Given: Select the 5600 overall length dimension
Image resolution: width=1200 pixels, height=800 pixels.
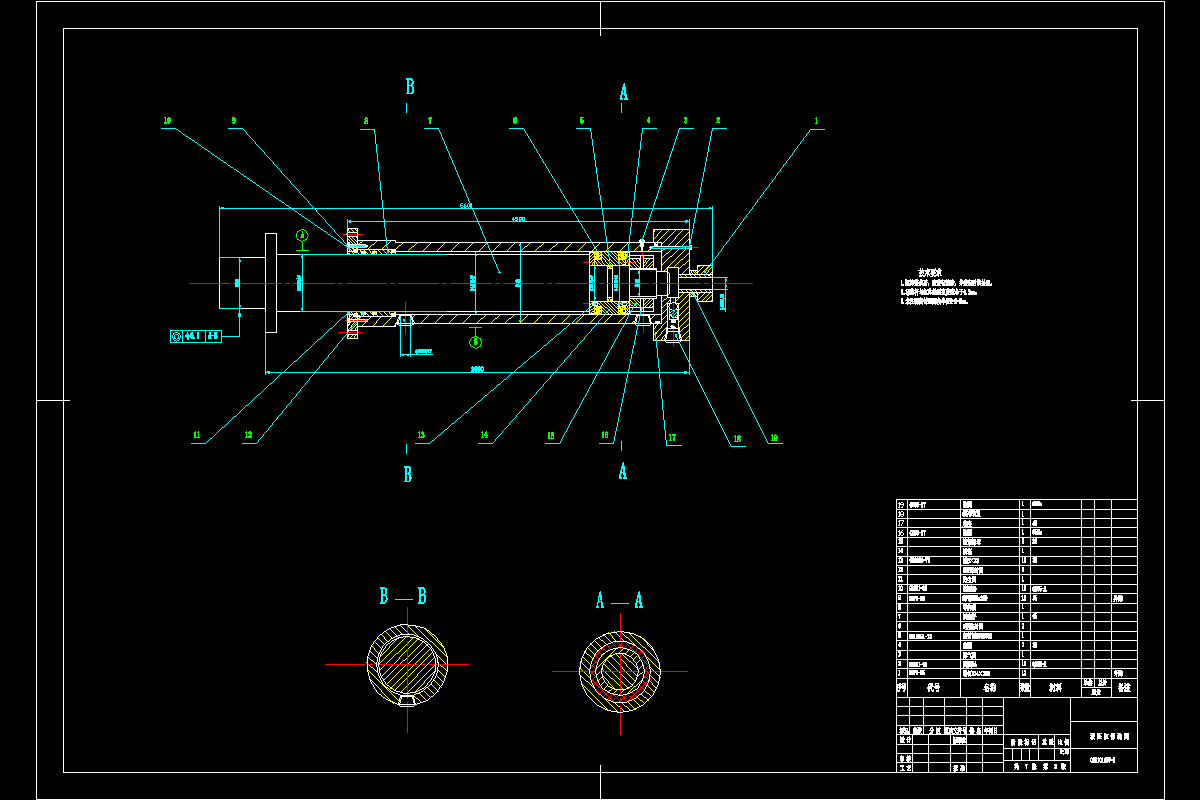Looking at the screenshot, I should point(466,206).
